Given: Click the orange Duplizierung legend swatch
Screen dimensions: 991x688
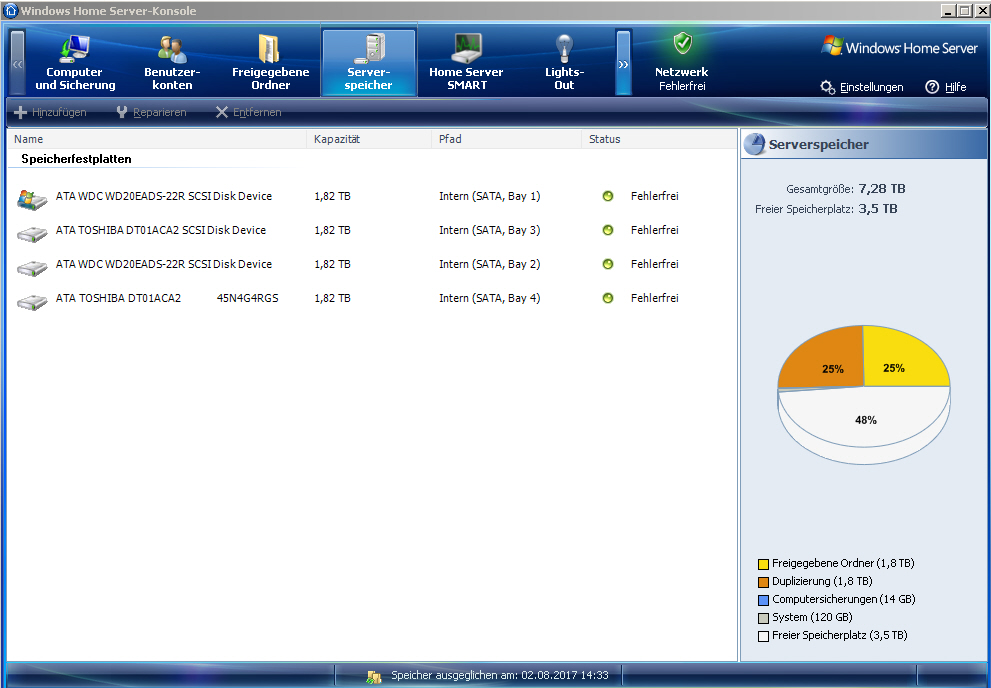Looking at the screenshot, I should coord(763,581).
